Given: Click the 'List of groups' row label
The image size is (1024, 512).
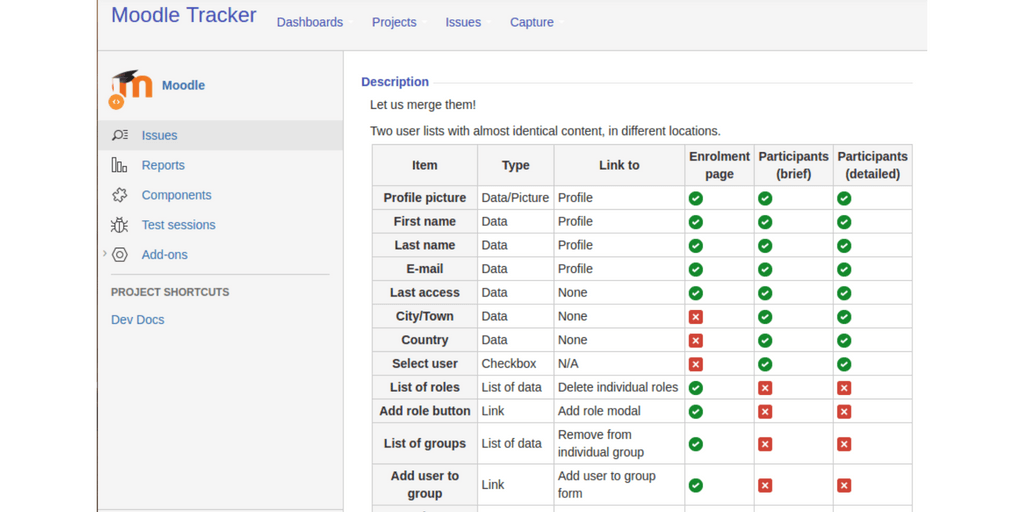Looking at the screenshot, I should 425,443.
